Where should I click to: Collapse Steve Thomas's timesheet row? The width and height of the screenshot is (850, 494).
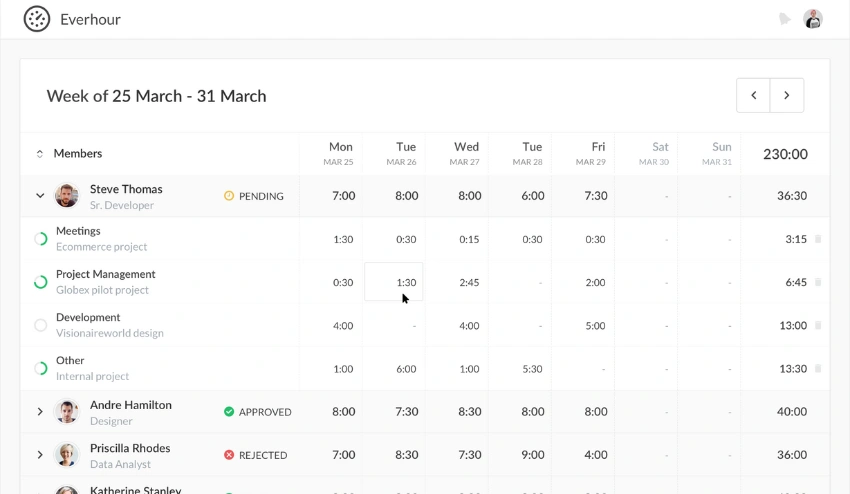click(40, 196)
